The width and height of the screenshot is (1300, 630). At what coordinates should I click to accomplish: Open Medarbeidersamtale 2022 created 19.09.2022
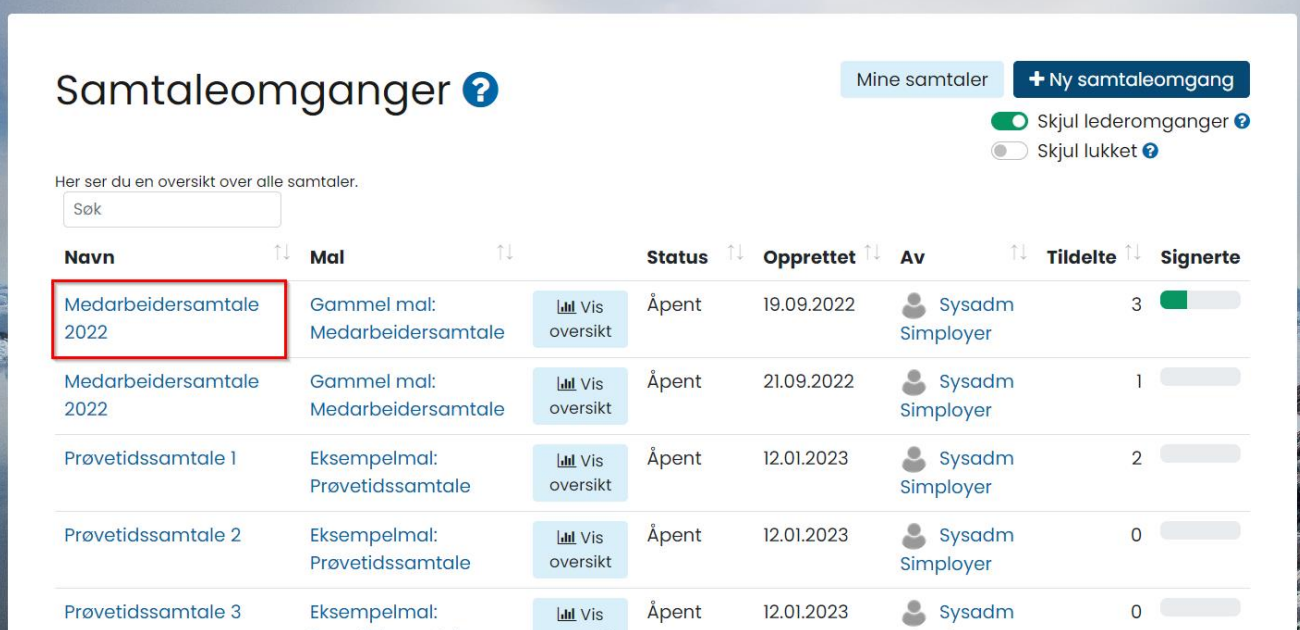tap(162, 318)
